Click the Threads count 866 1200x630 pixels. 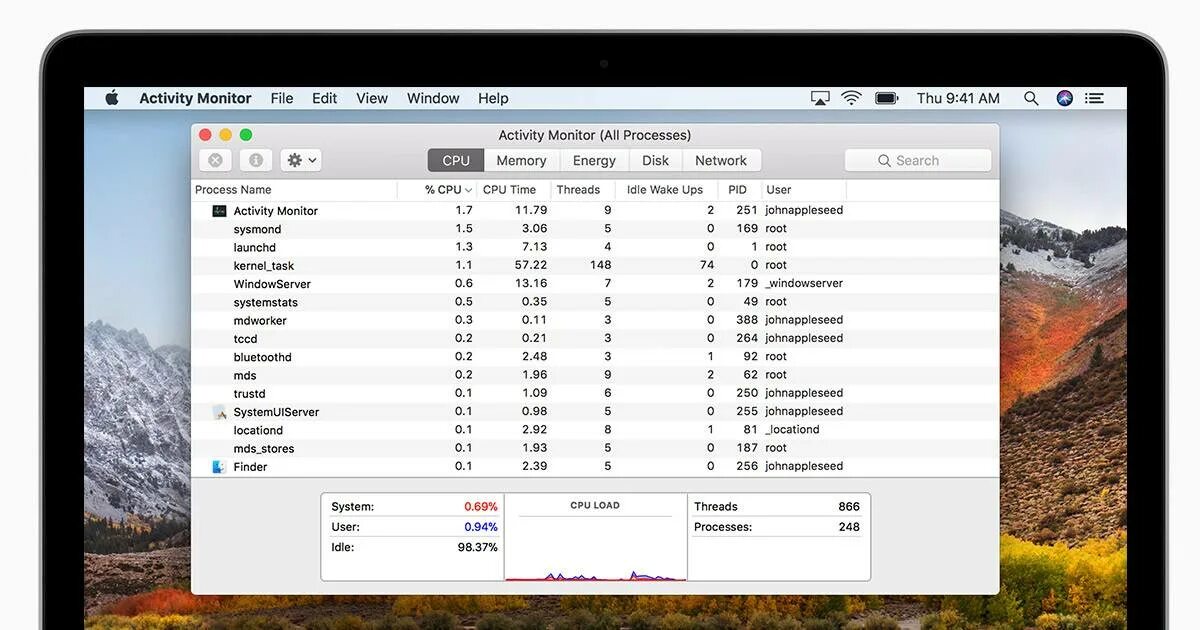[x=849, y=507]
